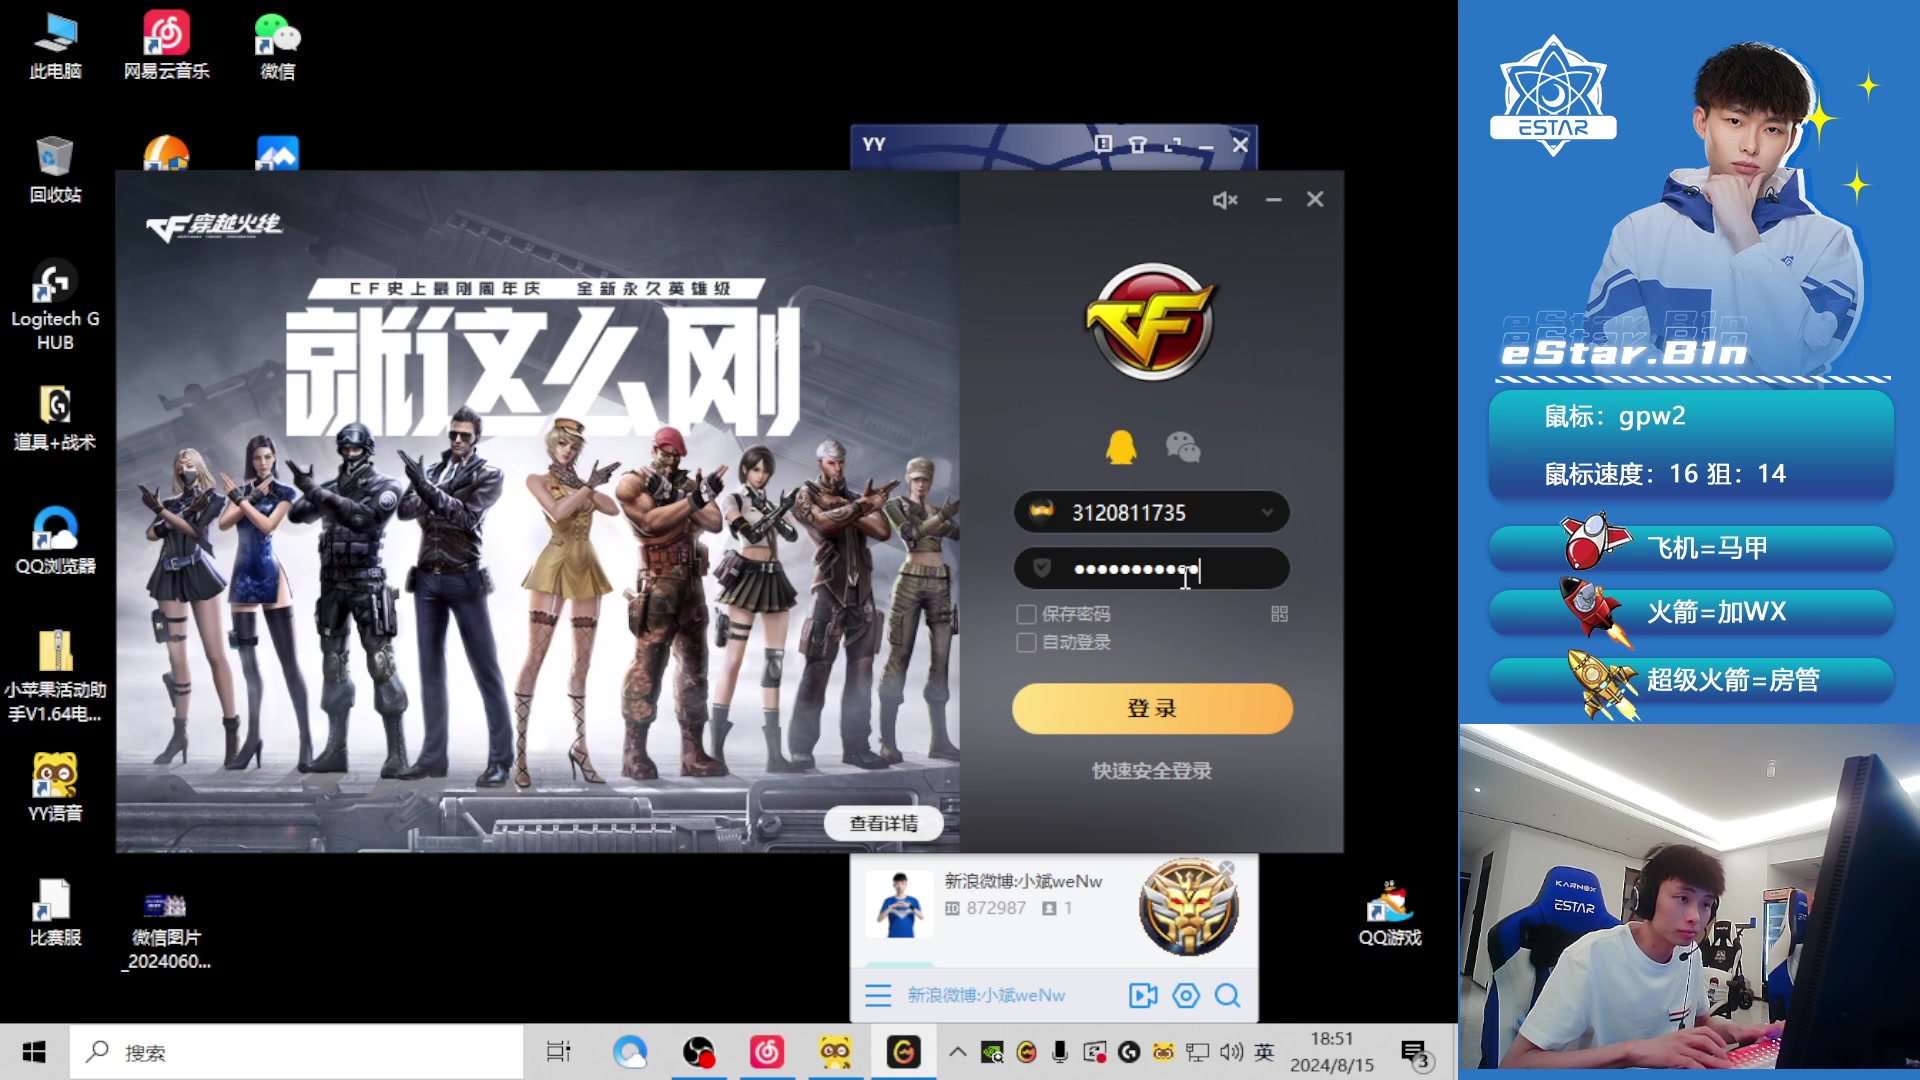Screen dimensions: 1920x1080
Task: Expand the hidden system tray icons arrow
Action: coord(957,1052)
